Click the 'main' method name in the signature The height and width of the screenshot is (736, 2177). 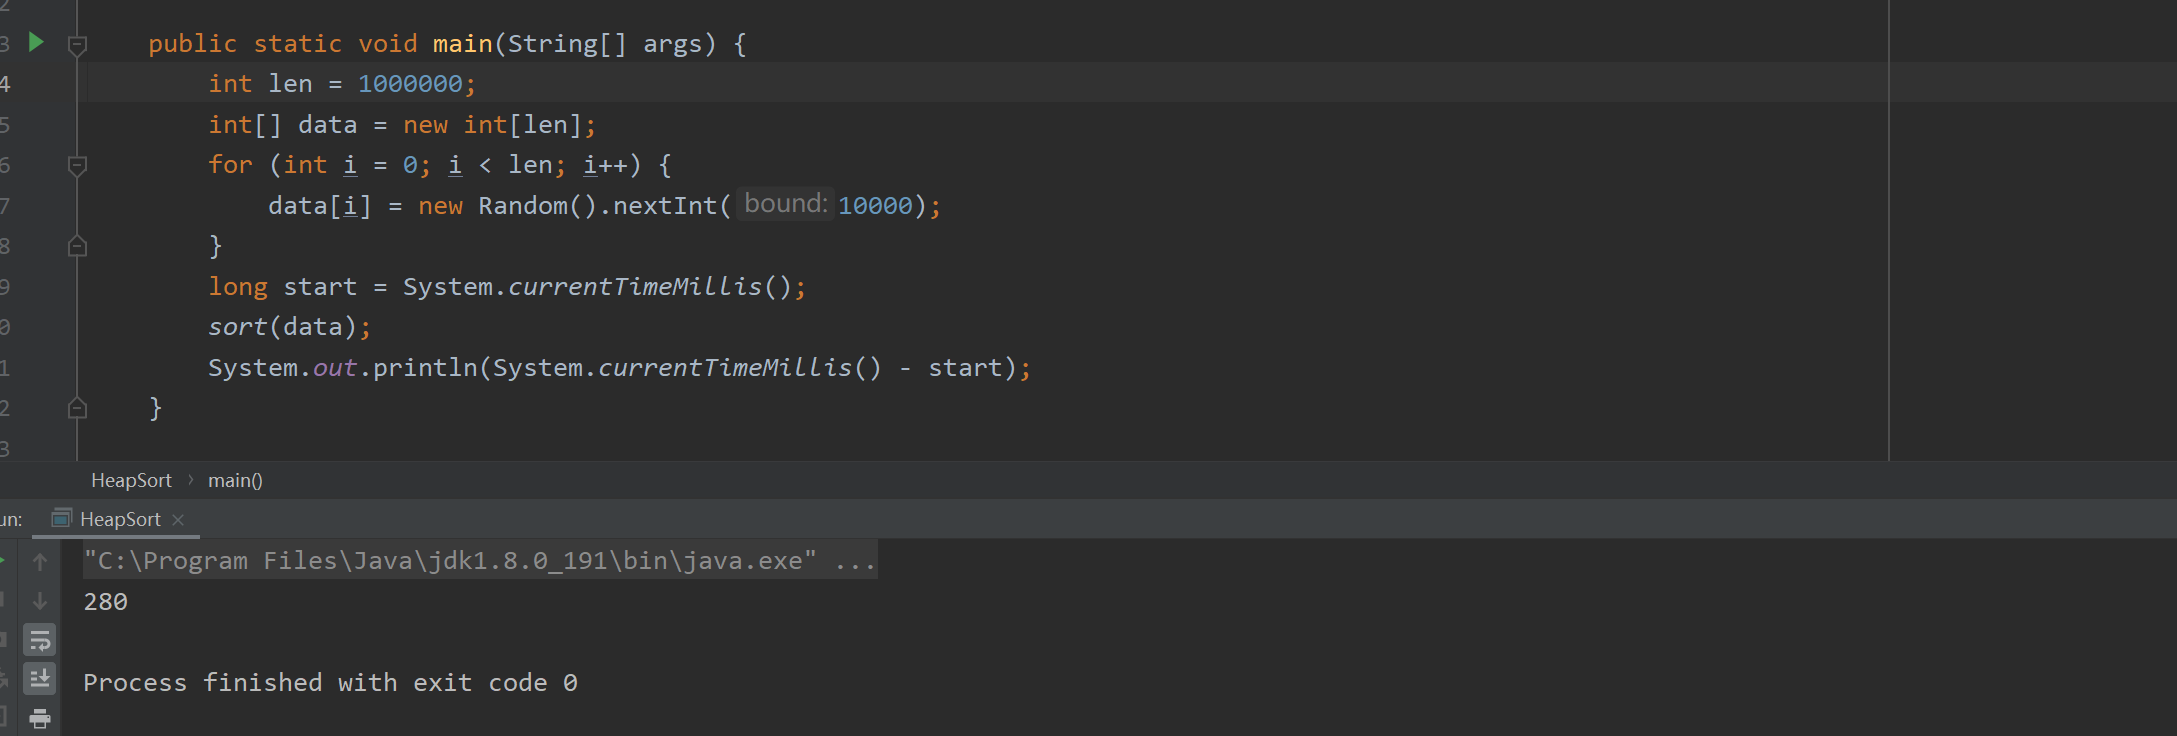[x=462, y=44]
